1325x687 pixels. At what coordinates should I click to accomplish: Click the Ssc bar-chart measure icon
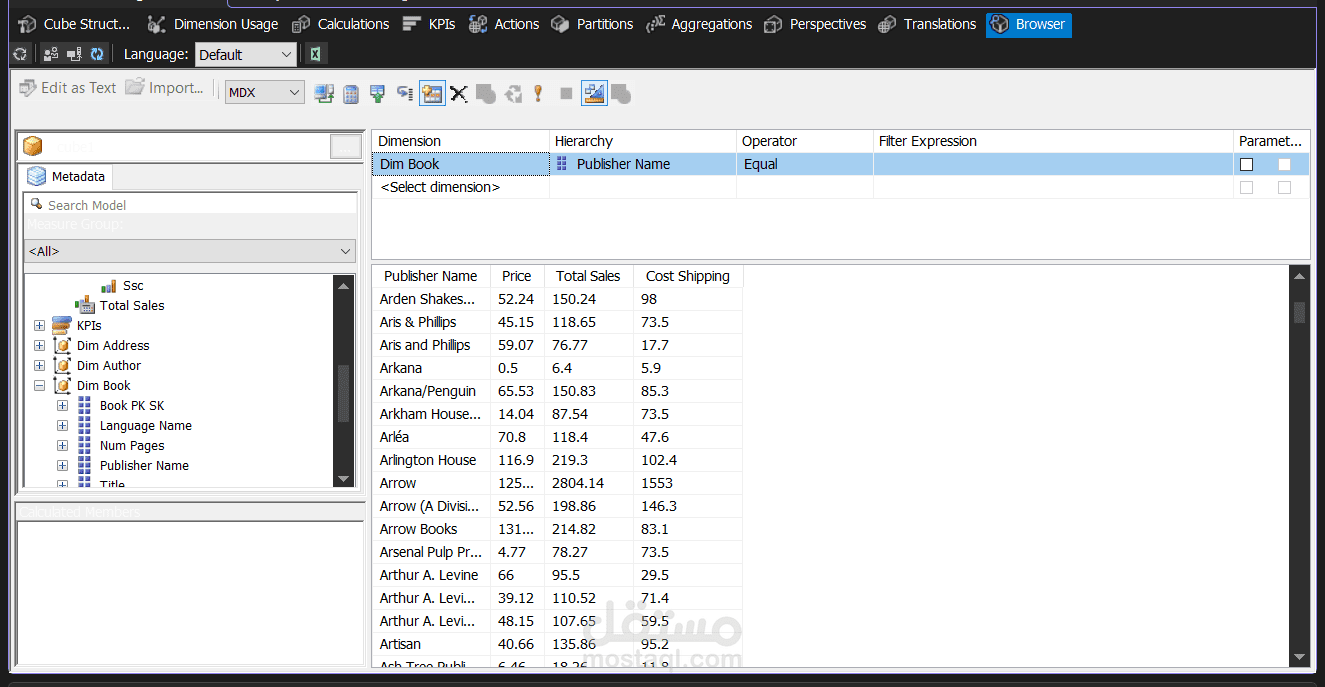[109, 286]
